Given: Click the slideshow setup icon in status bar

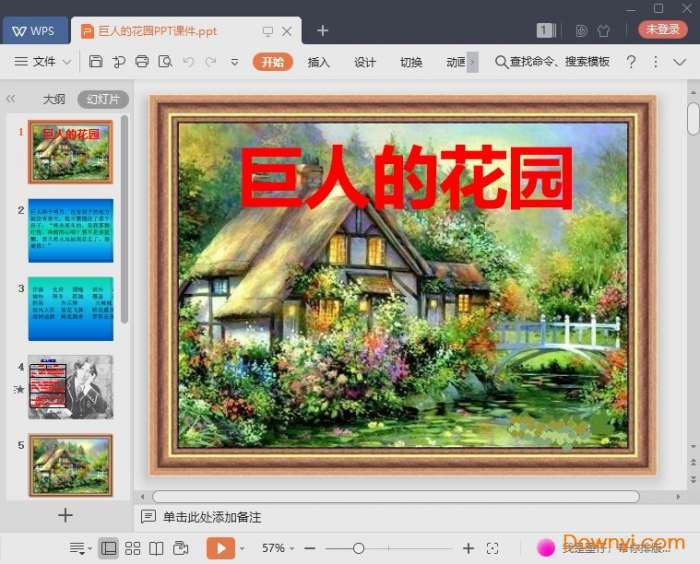Looking at the screenshot, I should [x=180, y=548].
